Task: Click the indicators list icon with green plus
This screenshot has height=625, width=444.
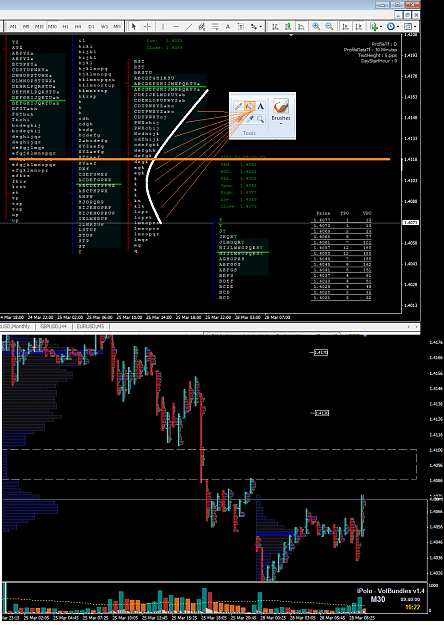Action: click(374, 26)
